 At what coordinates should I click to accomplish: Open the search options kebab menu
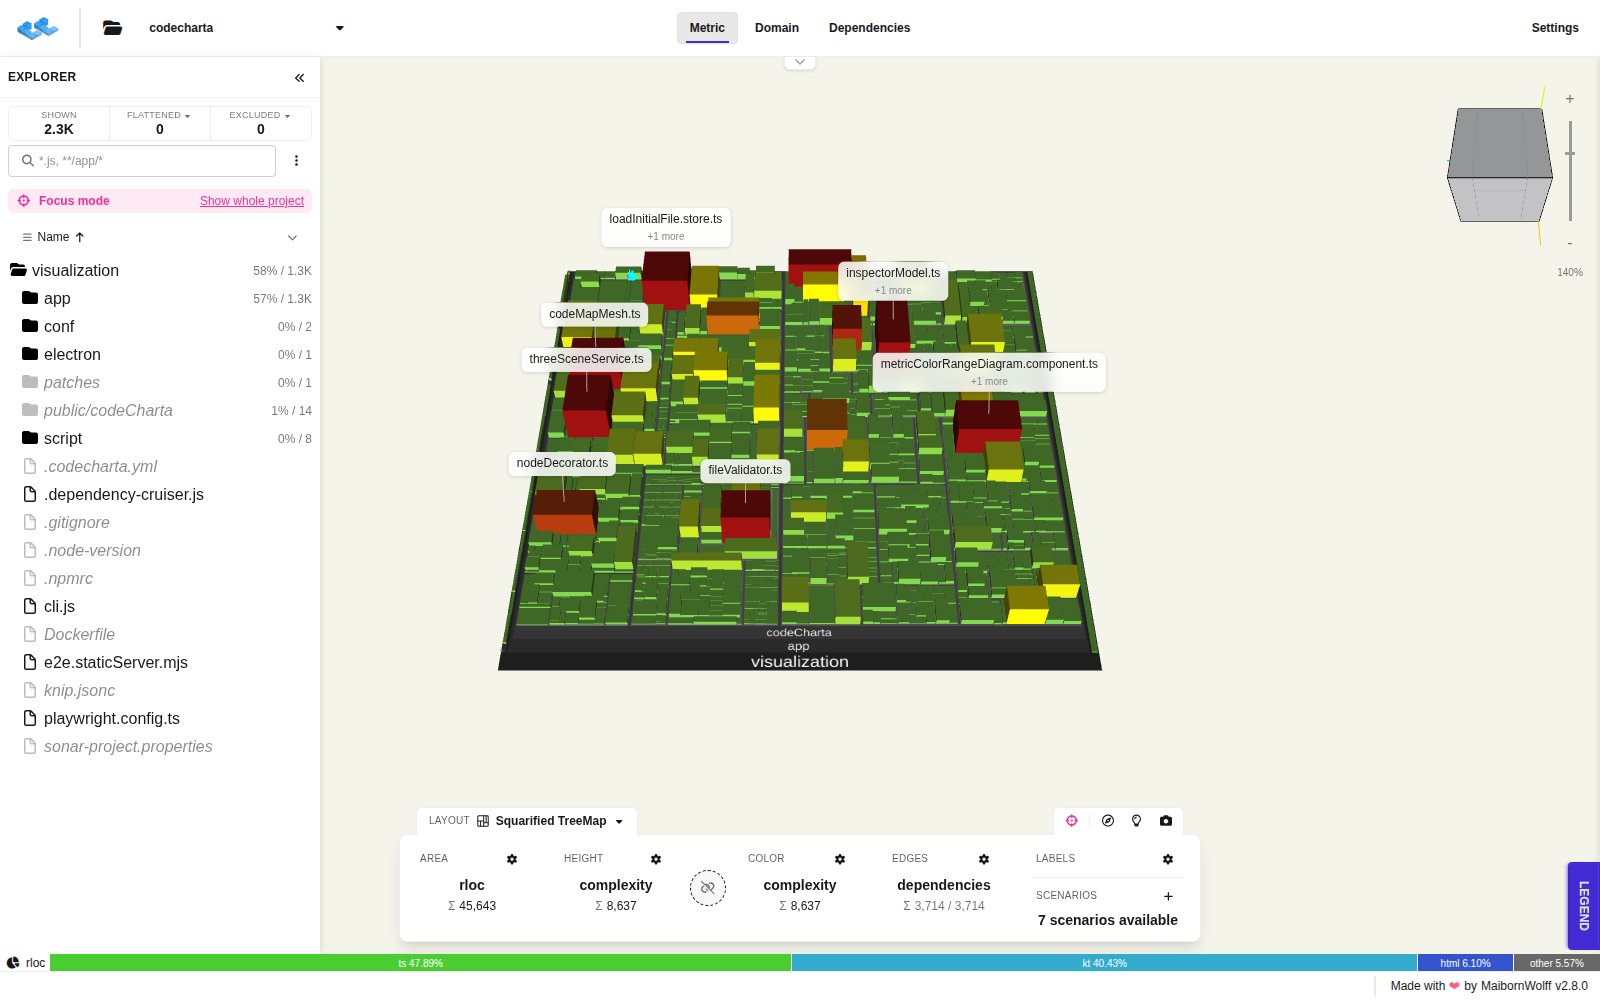click(x=296, y=161)
